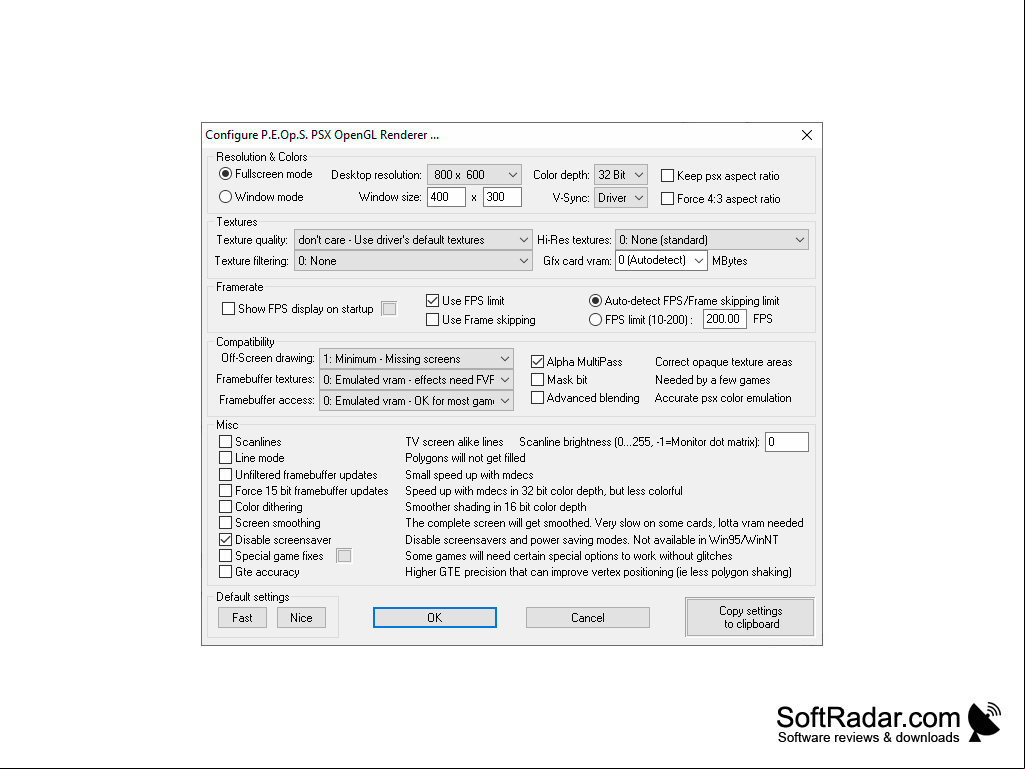Screen dimensions: 1025x769
Task: Confirm with the OK button
Action: (x=435, y=618)
